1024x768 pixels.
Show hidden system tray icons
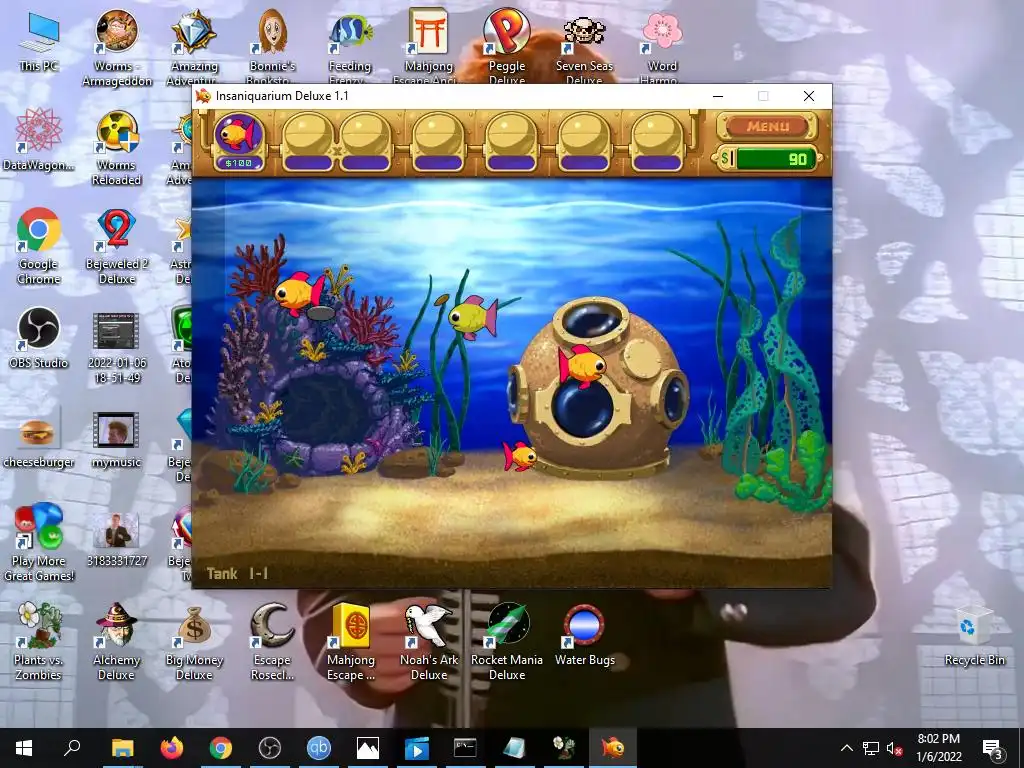point(846,748)
